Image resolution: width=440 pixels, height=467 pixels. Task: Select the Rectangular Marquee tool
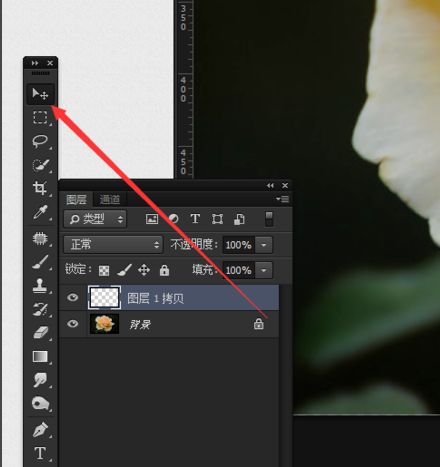tap(40, 117)
